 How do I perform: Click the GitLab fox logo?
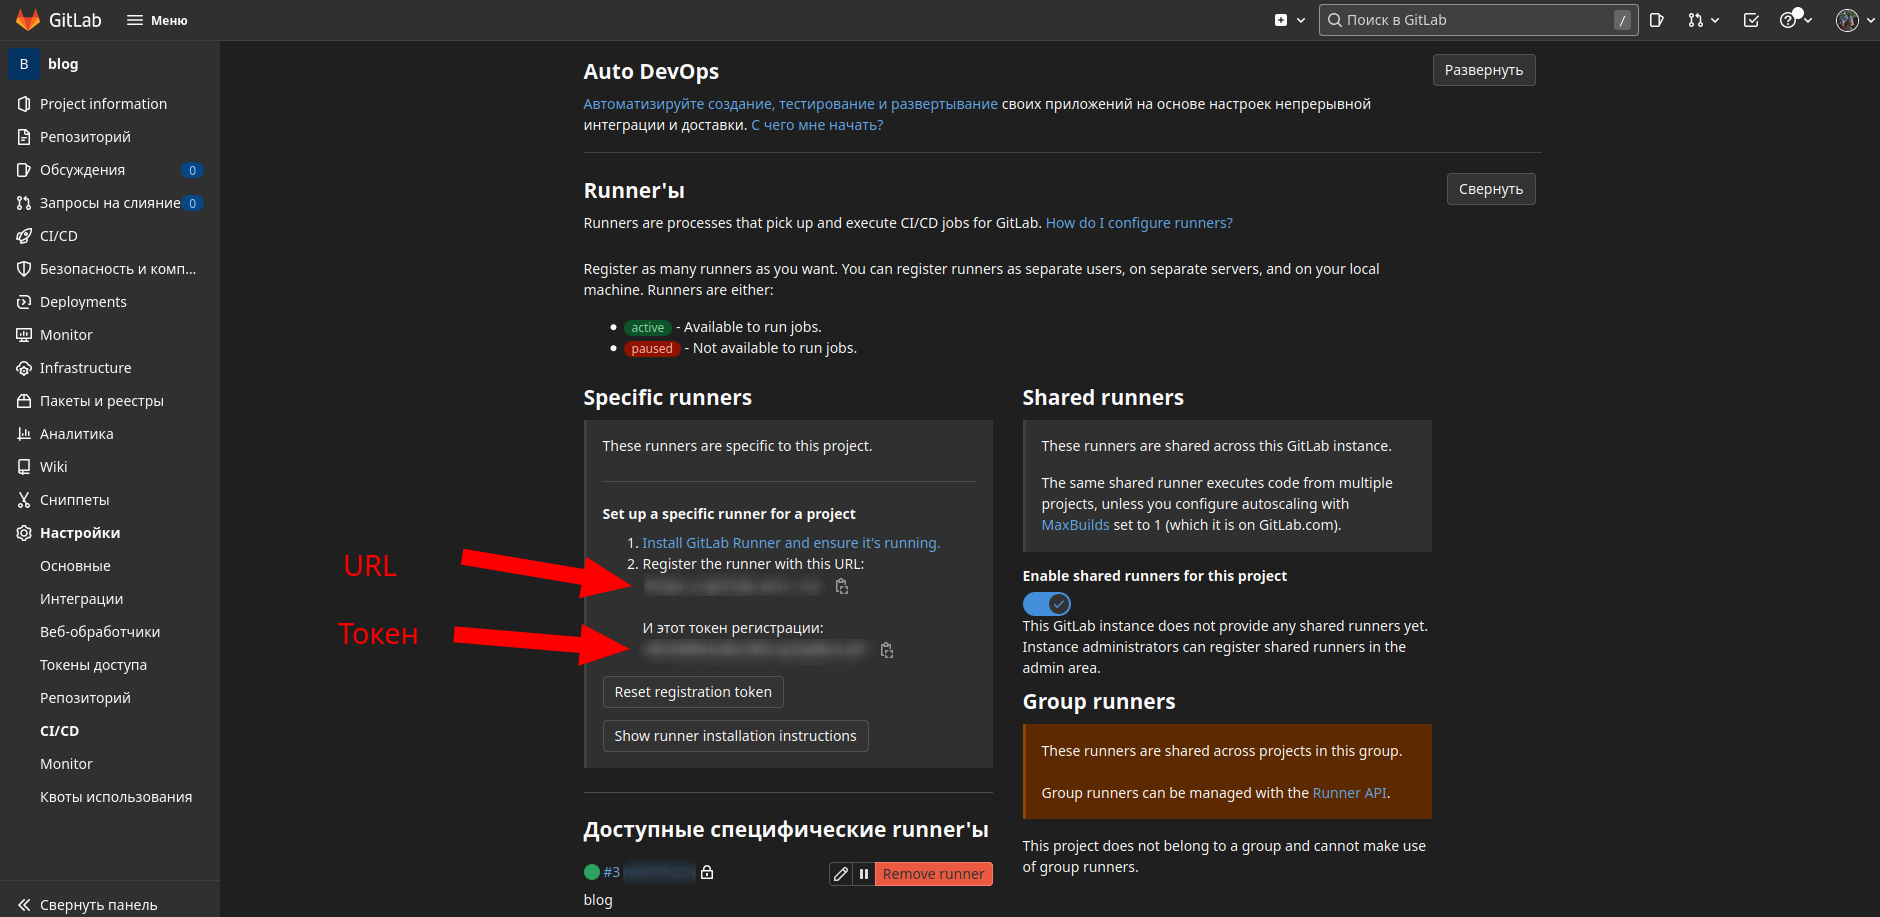click(x=28, y=20)
